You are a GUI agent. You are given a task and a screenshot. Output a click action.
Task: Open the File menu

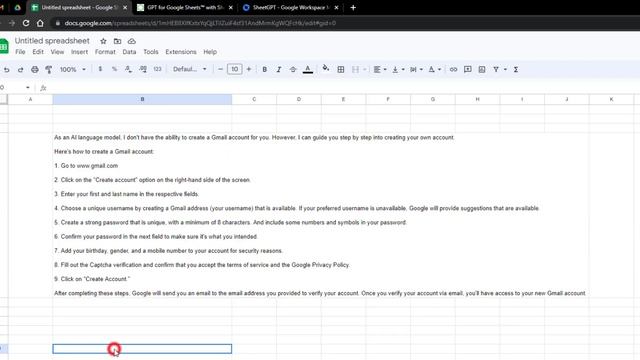[20, 52]
